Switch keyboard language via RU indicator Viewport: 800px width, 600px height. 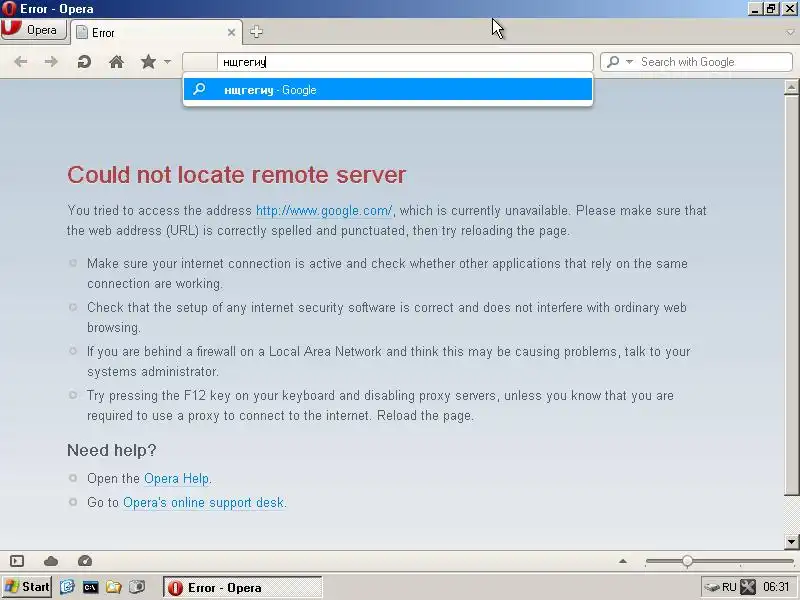click(729, 587)
